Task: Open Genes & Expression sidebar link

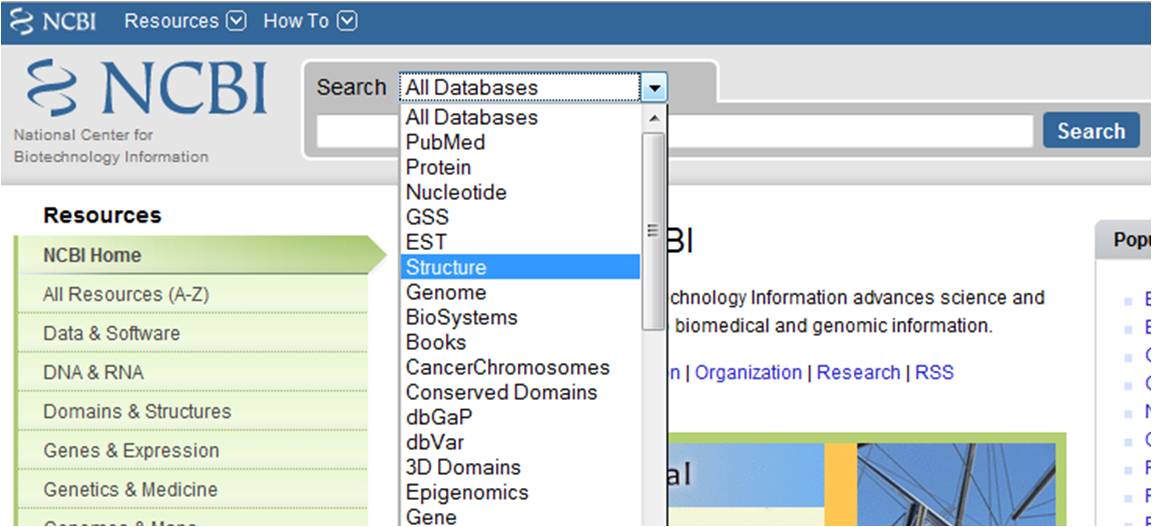Action: click(x=192, y=451)
